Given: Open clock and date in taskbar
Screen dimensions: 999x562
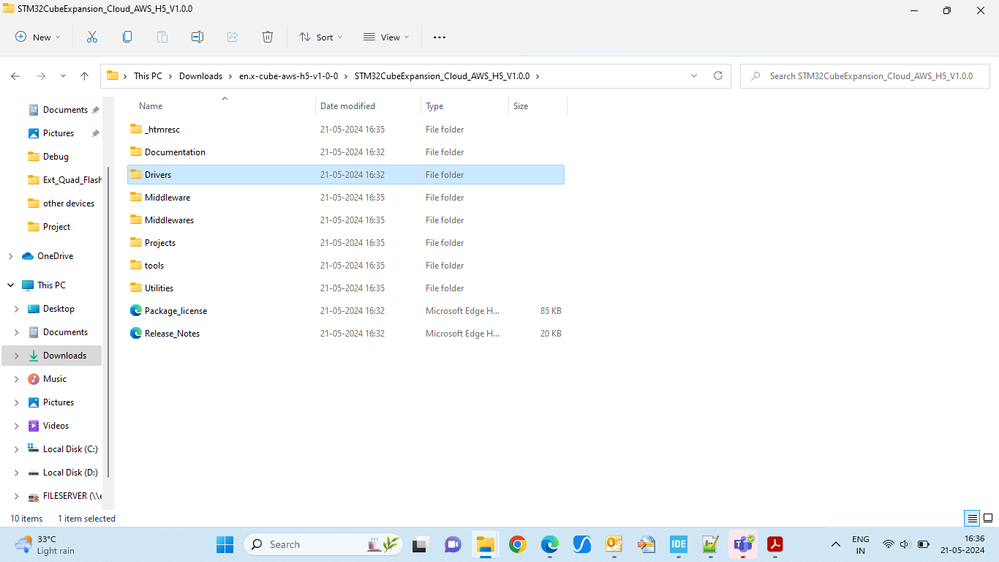Looking at the screenshot, I should point(962,544).
